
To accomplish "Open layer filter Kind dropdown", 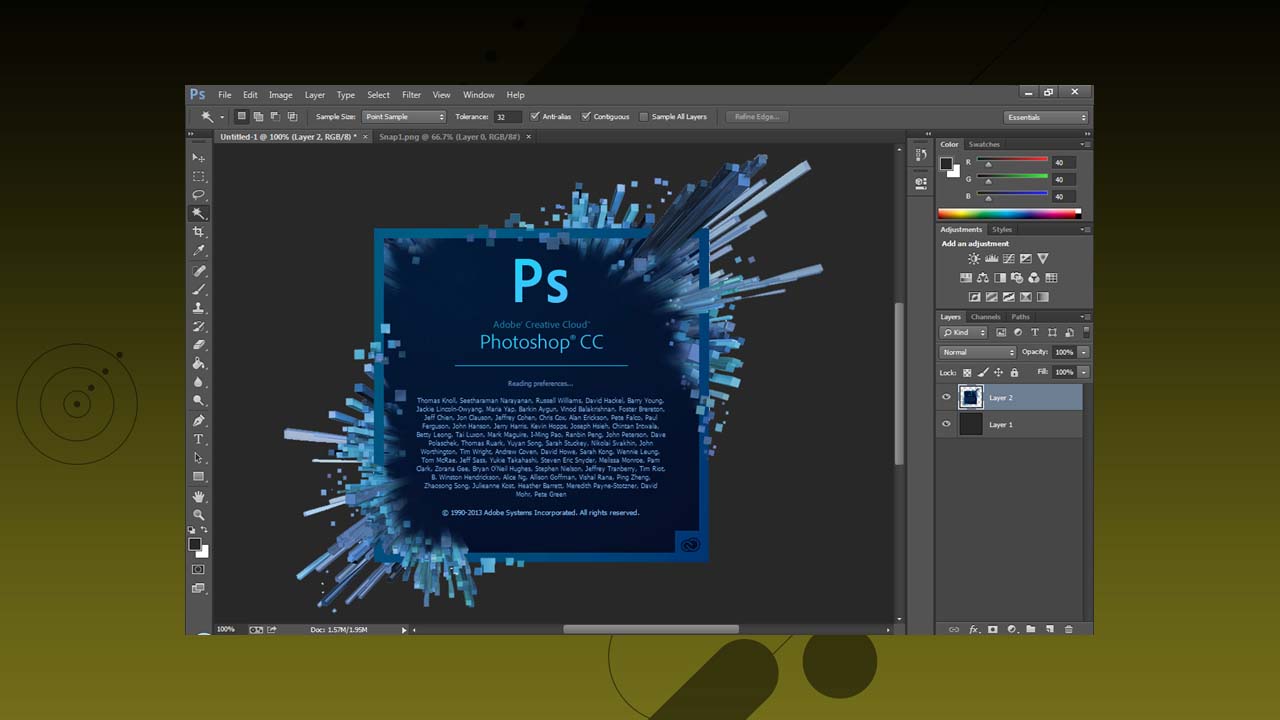I will click(964, 332).
